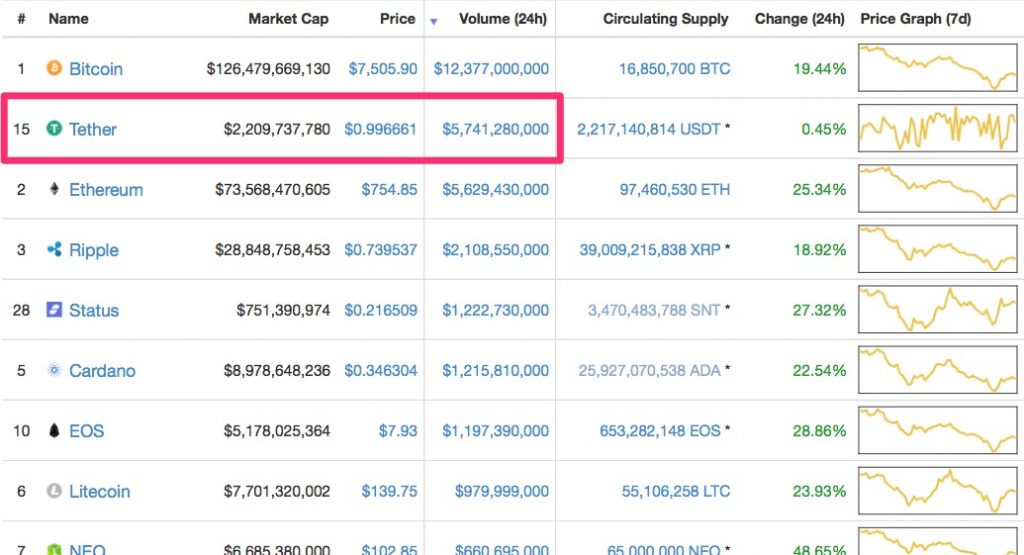Open Tether 7d price graph

pyautogui.click(x=937, y=129)
